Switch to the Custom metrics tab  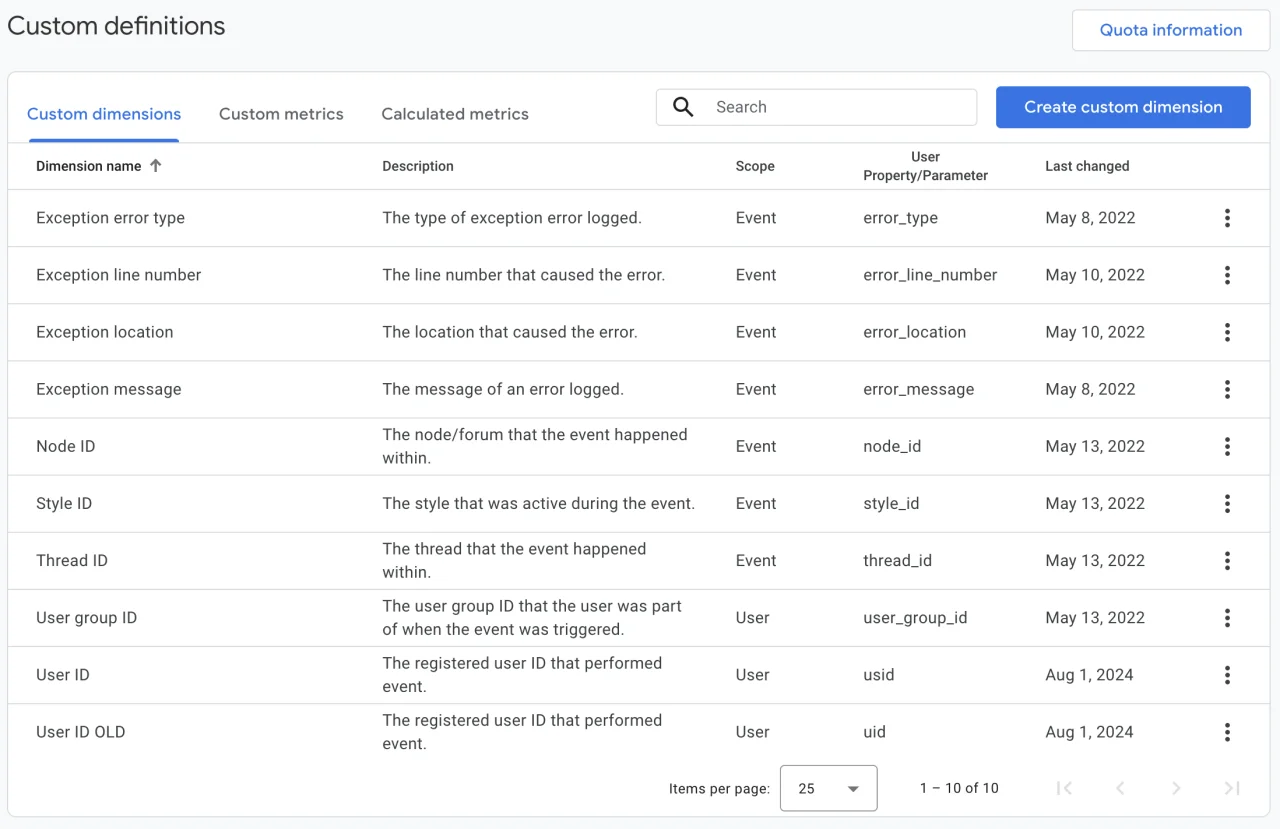(x=281, y=114)
